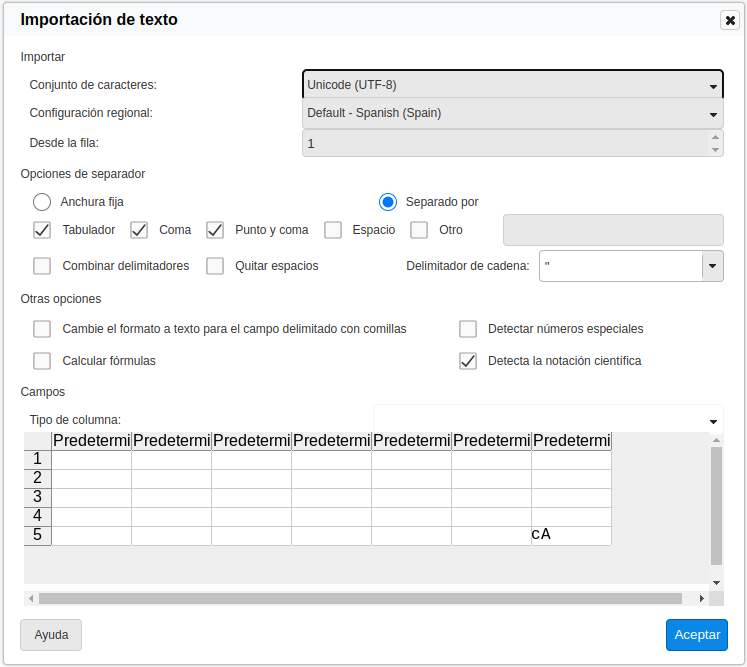Check the Calcular fórmulas option
This screenshot has width=747, height=667.
pyautogui.click(x=42, y=361)
